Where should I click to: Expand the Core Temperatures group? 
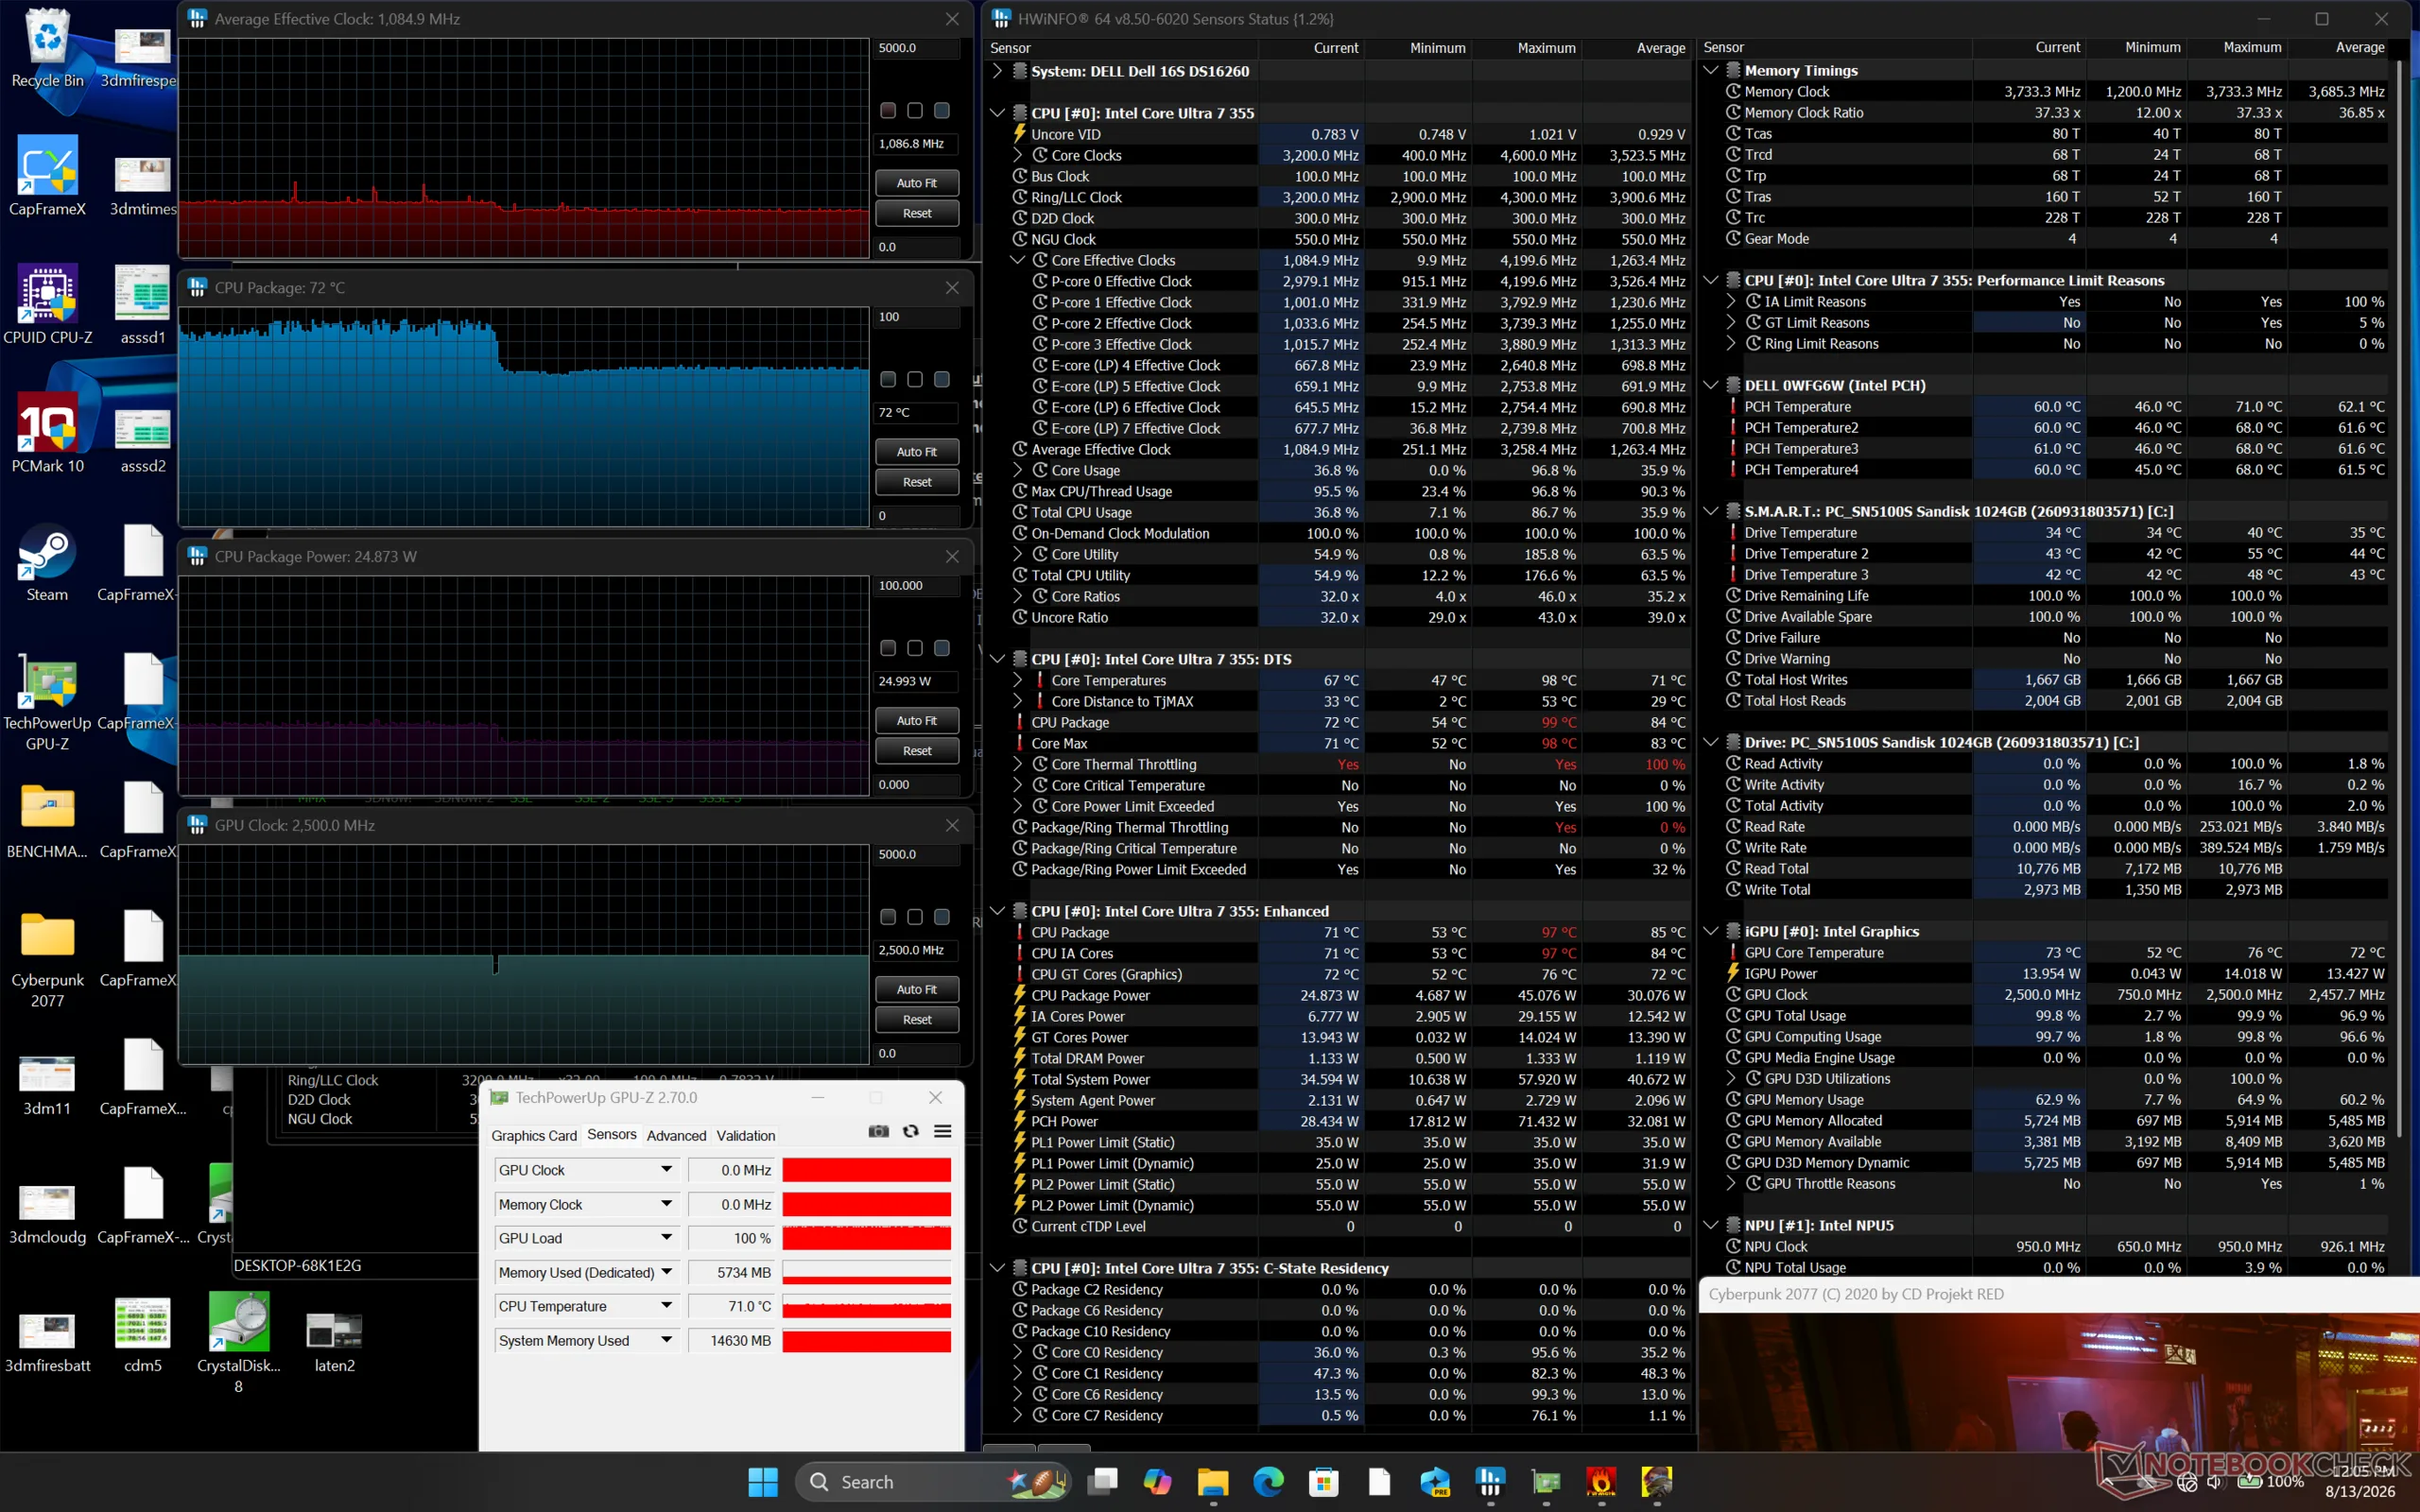[x=1018, y=680]
